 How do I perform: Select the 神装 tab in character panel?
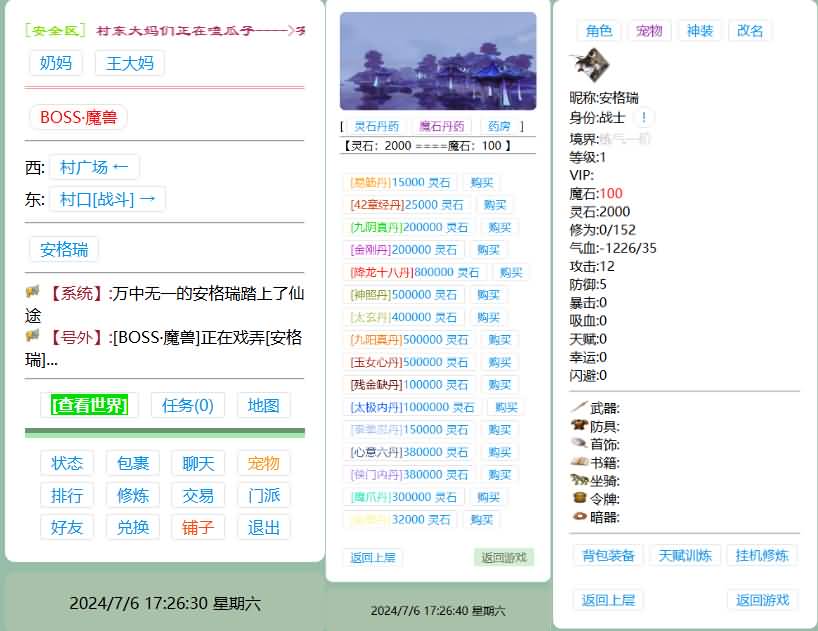pos(700,31)
